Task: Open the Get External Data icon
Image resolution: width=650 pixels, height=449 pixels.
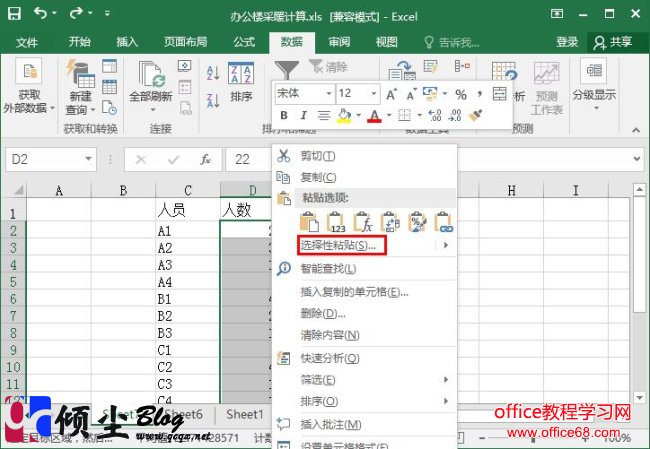Action: pos(29,71)
